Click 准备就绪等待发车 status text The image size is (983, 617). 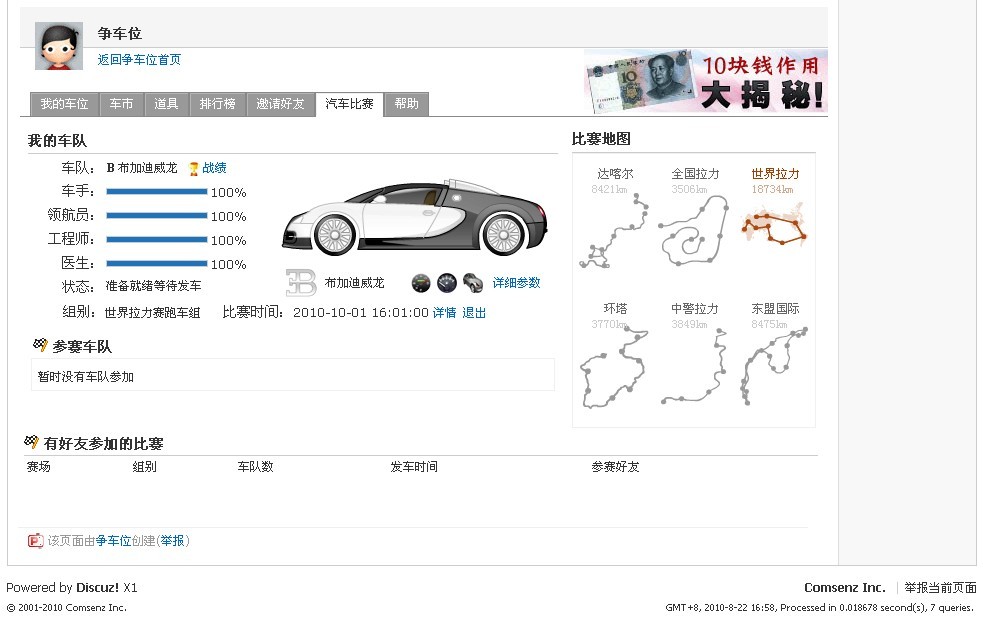coord(154,286)
